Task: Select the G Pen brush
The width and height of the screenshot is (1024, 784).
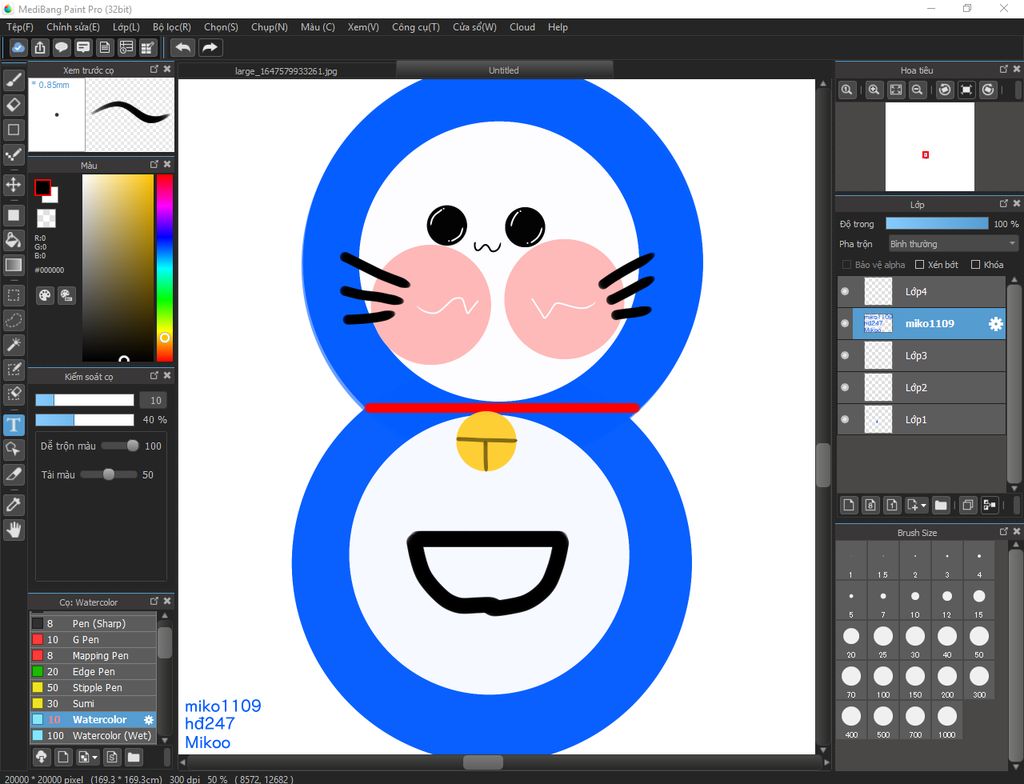Action: coord(93,640)
